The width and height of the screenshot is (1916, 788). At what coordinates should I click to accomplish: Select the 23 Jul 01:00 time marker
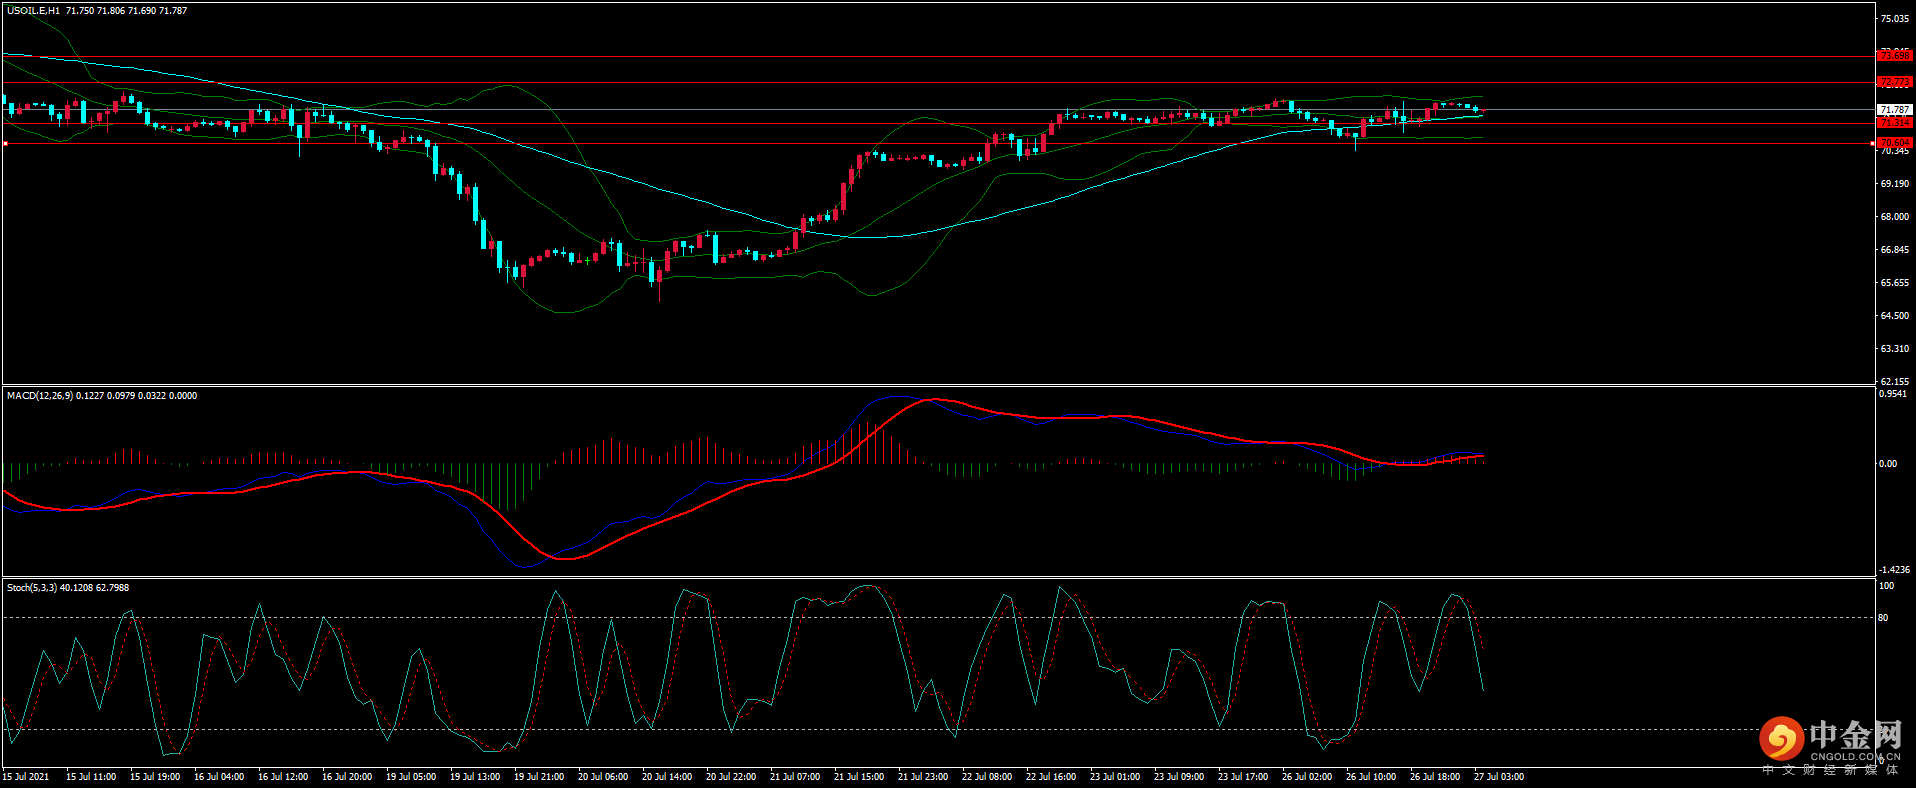1115,777
